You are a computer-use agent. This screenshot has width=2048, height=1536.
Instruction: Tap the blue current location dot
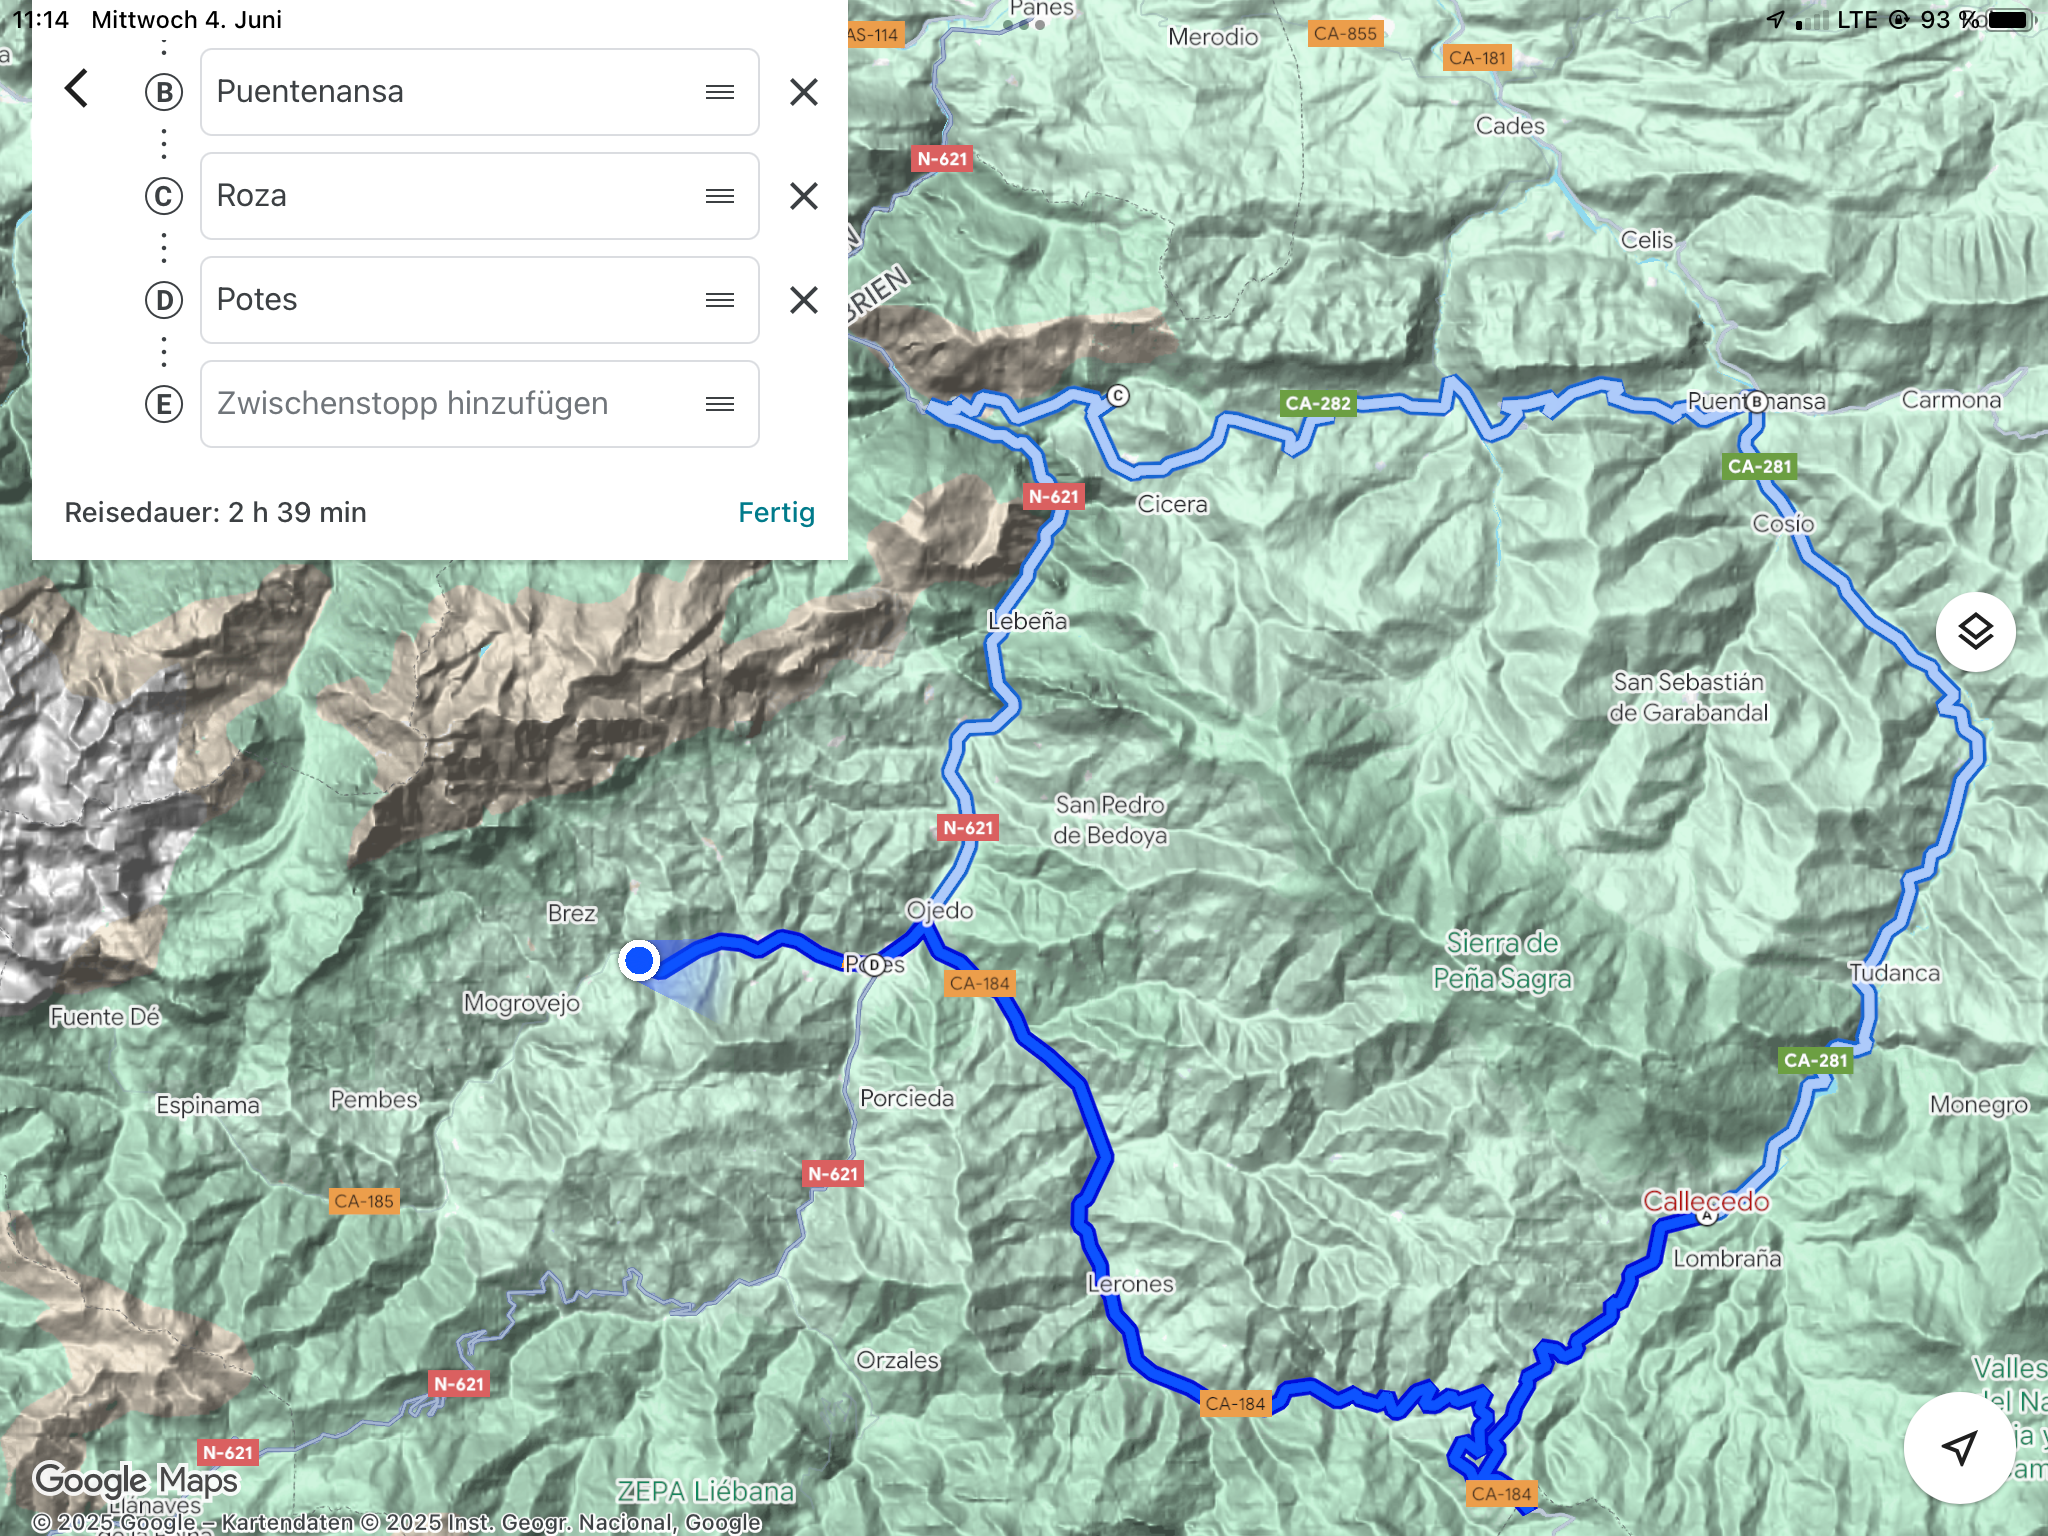tap(639, 961)
